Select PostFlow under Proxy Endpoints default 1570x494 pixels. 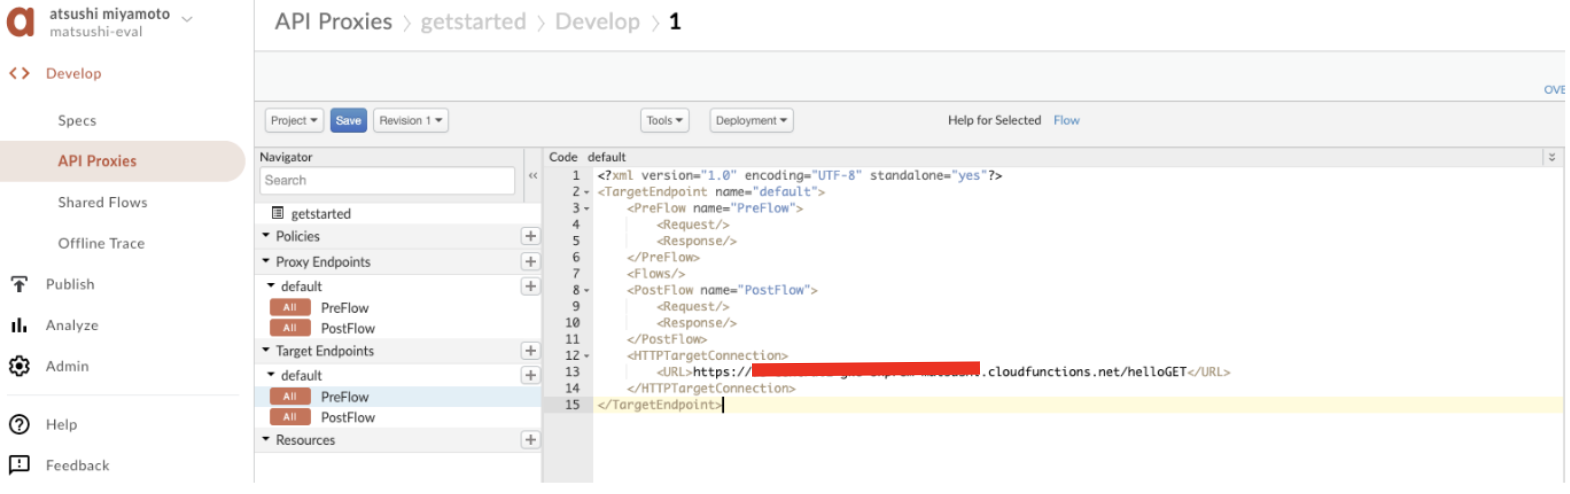point(348,328)
